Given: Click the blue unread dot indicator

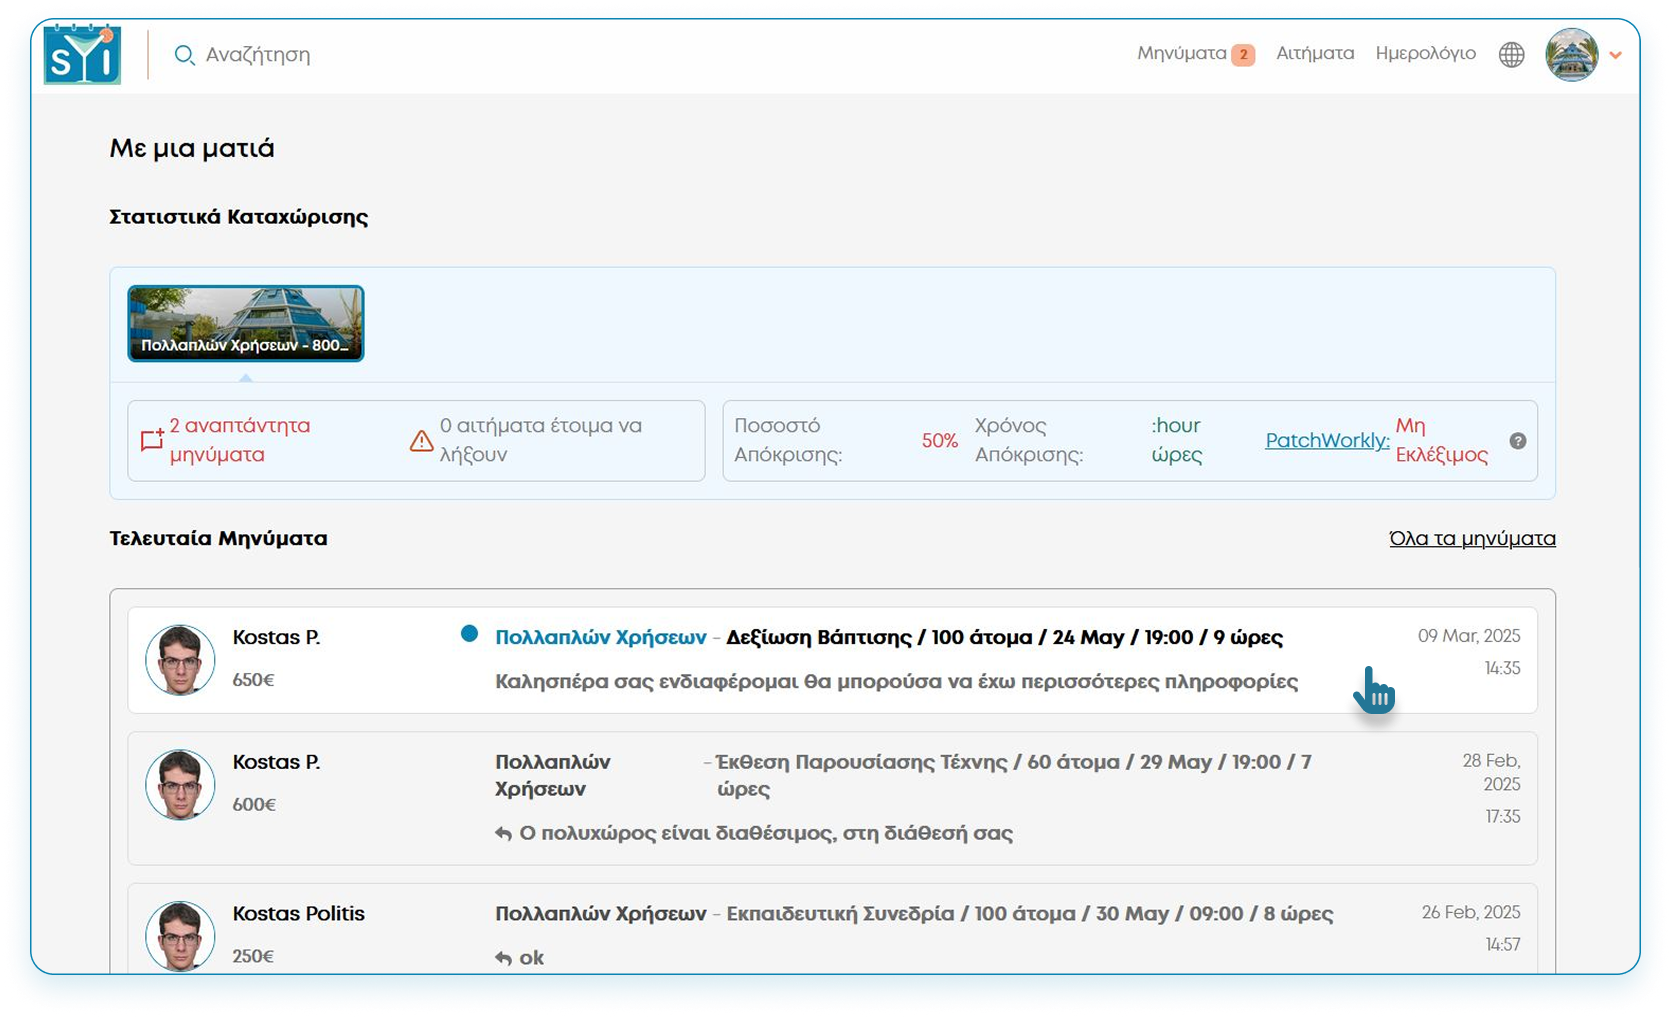Looking at the screenshot, I should point(469,633).
